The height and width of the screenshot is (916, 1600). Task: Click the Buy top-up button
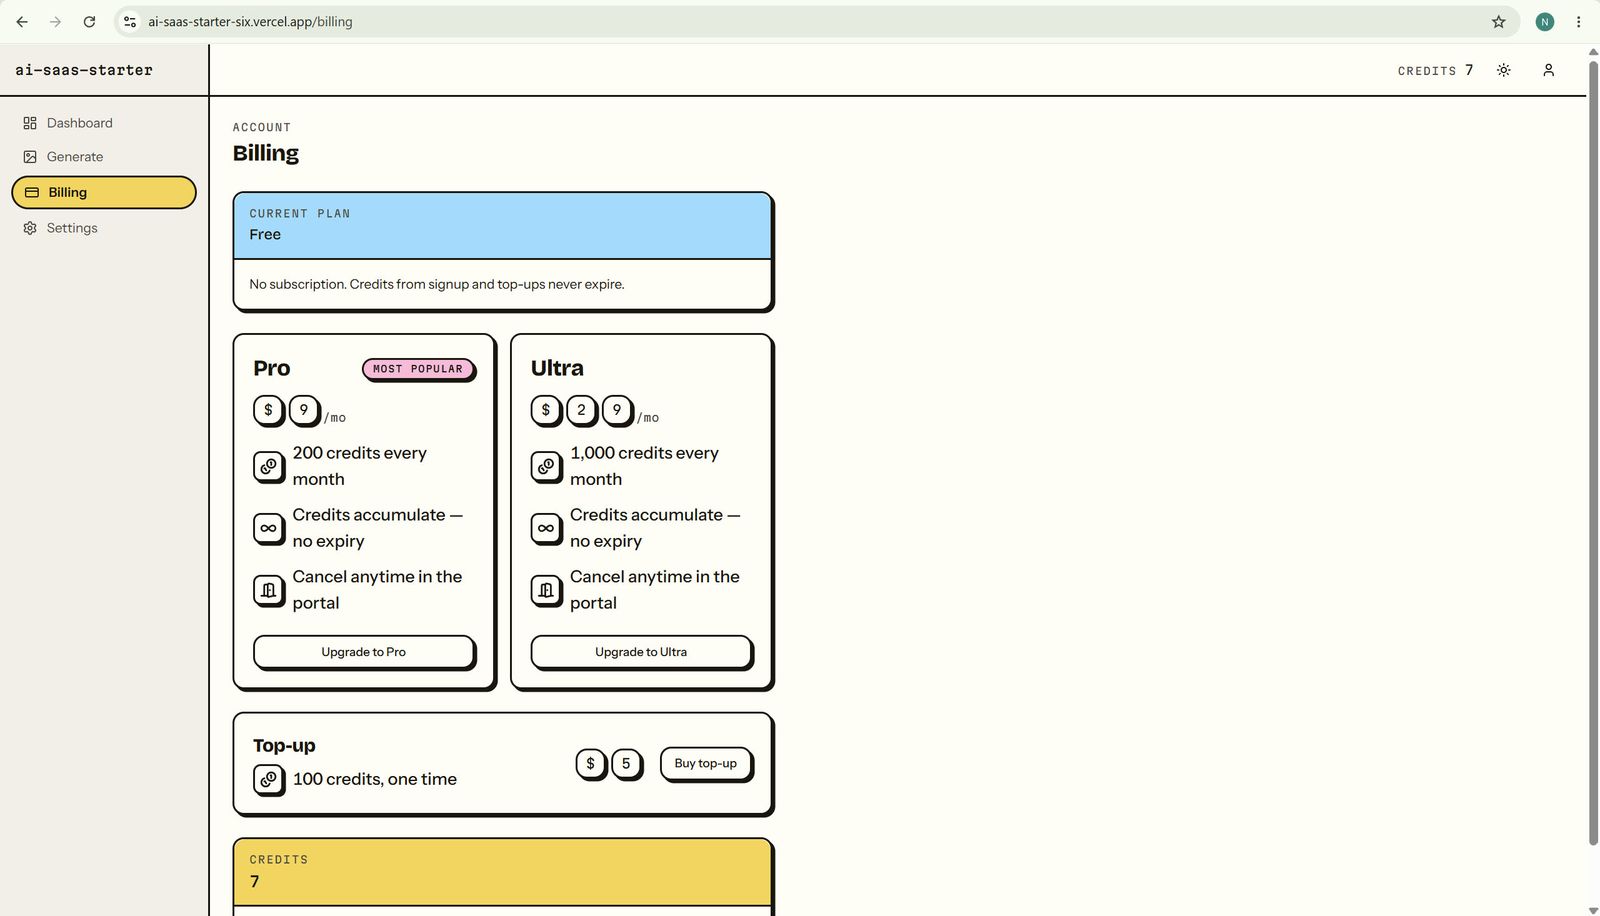pyautogui.click(x=706, y=764)
